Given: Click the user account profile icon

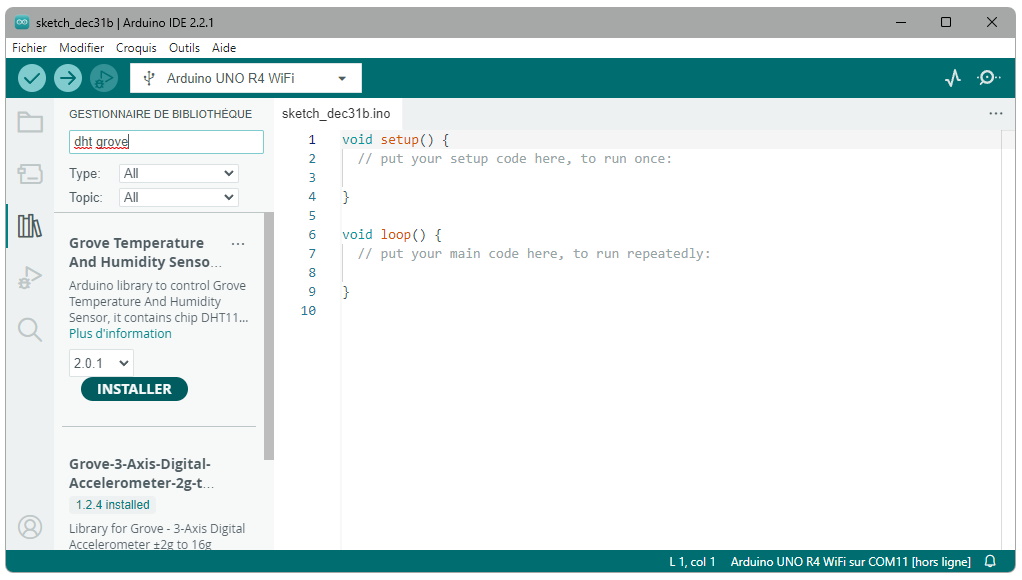Looking at the screenshot, I should point(30,526).
